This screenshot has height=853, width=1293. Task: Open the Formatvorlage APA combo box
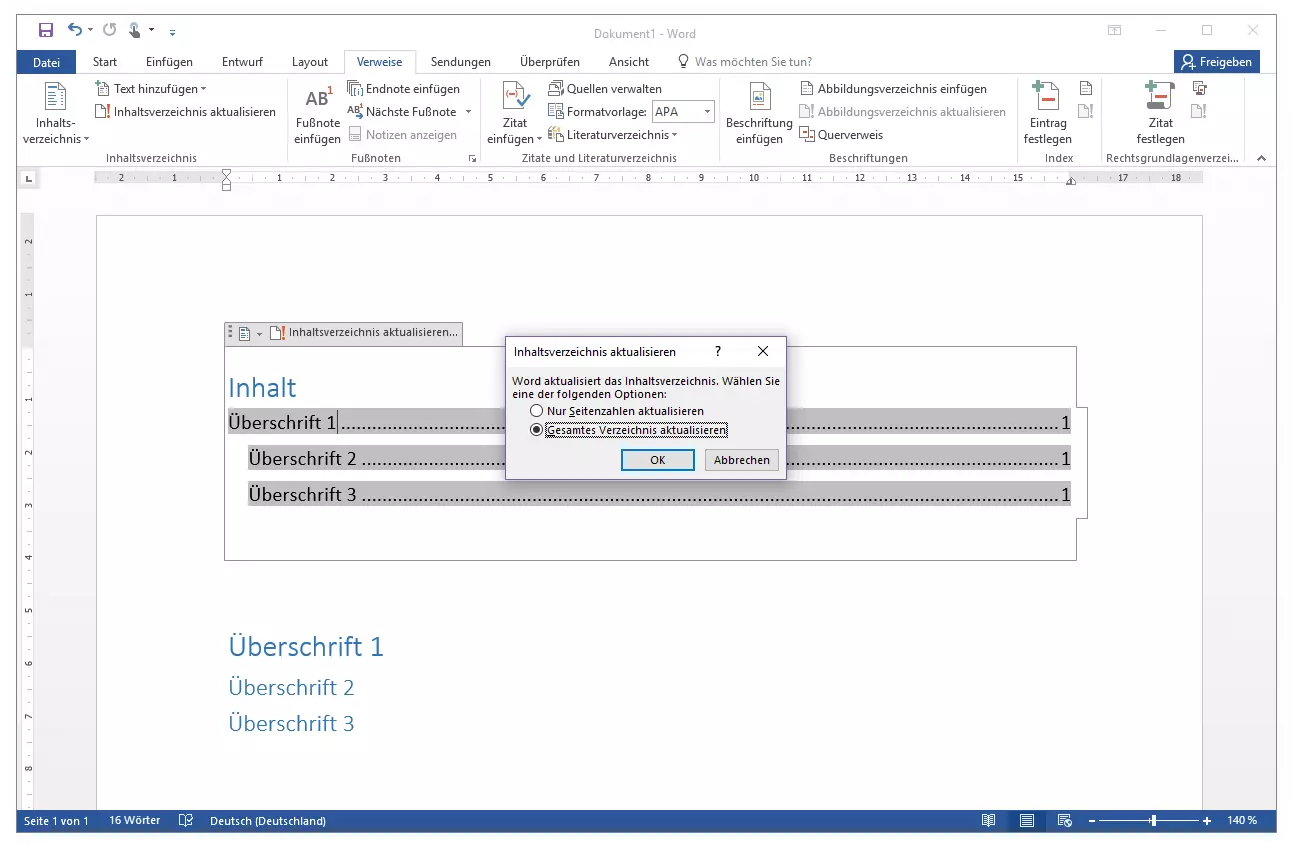(x=683, y=112)
